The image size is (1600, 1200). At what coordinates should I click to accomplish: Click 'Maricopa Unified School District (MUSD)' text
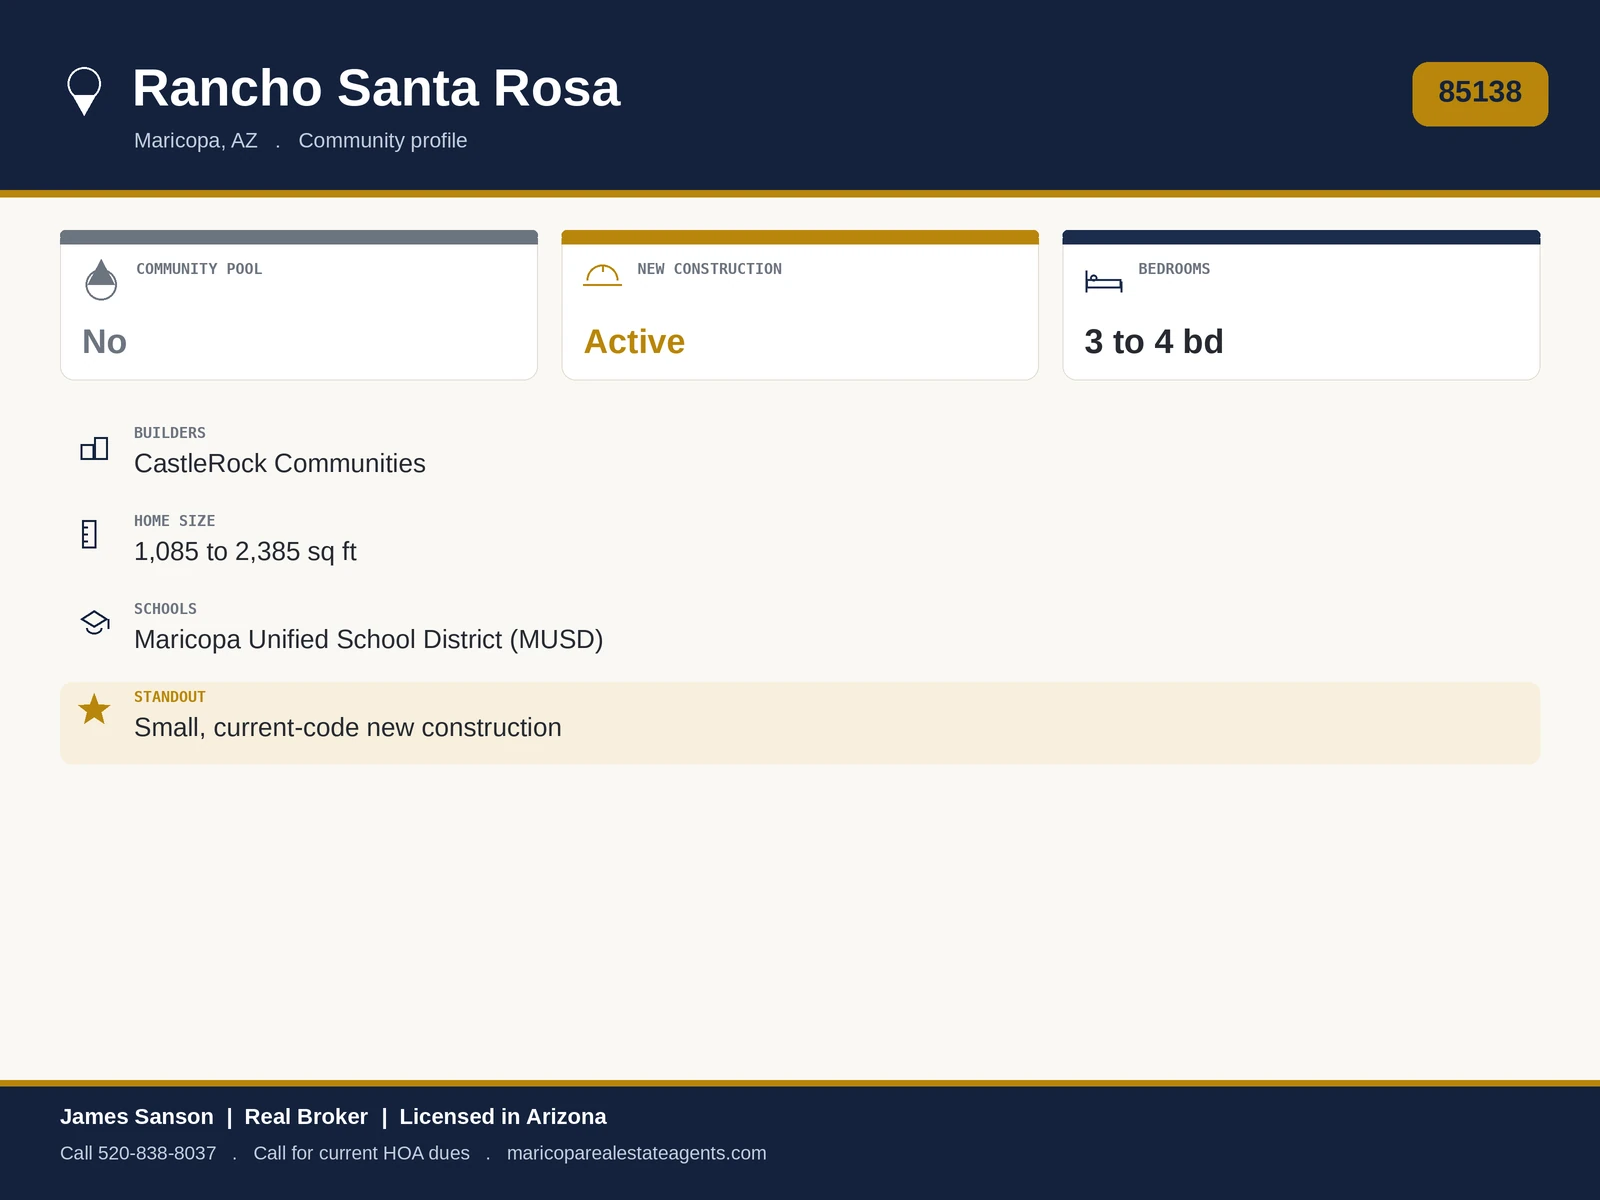coord(369,640)
